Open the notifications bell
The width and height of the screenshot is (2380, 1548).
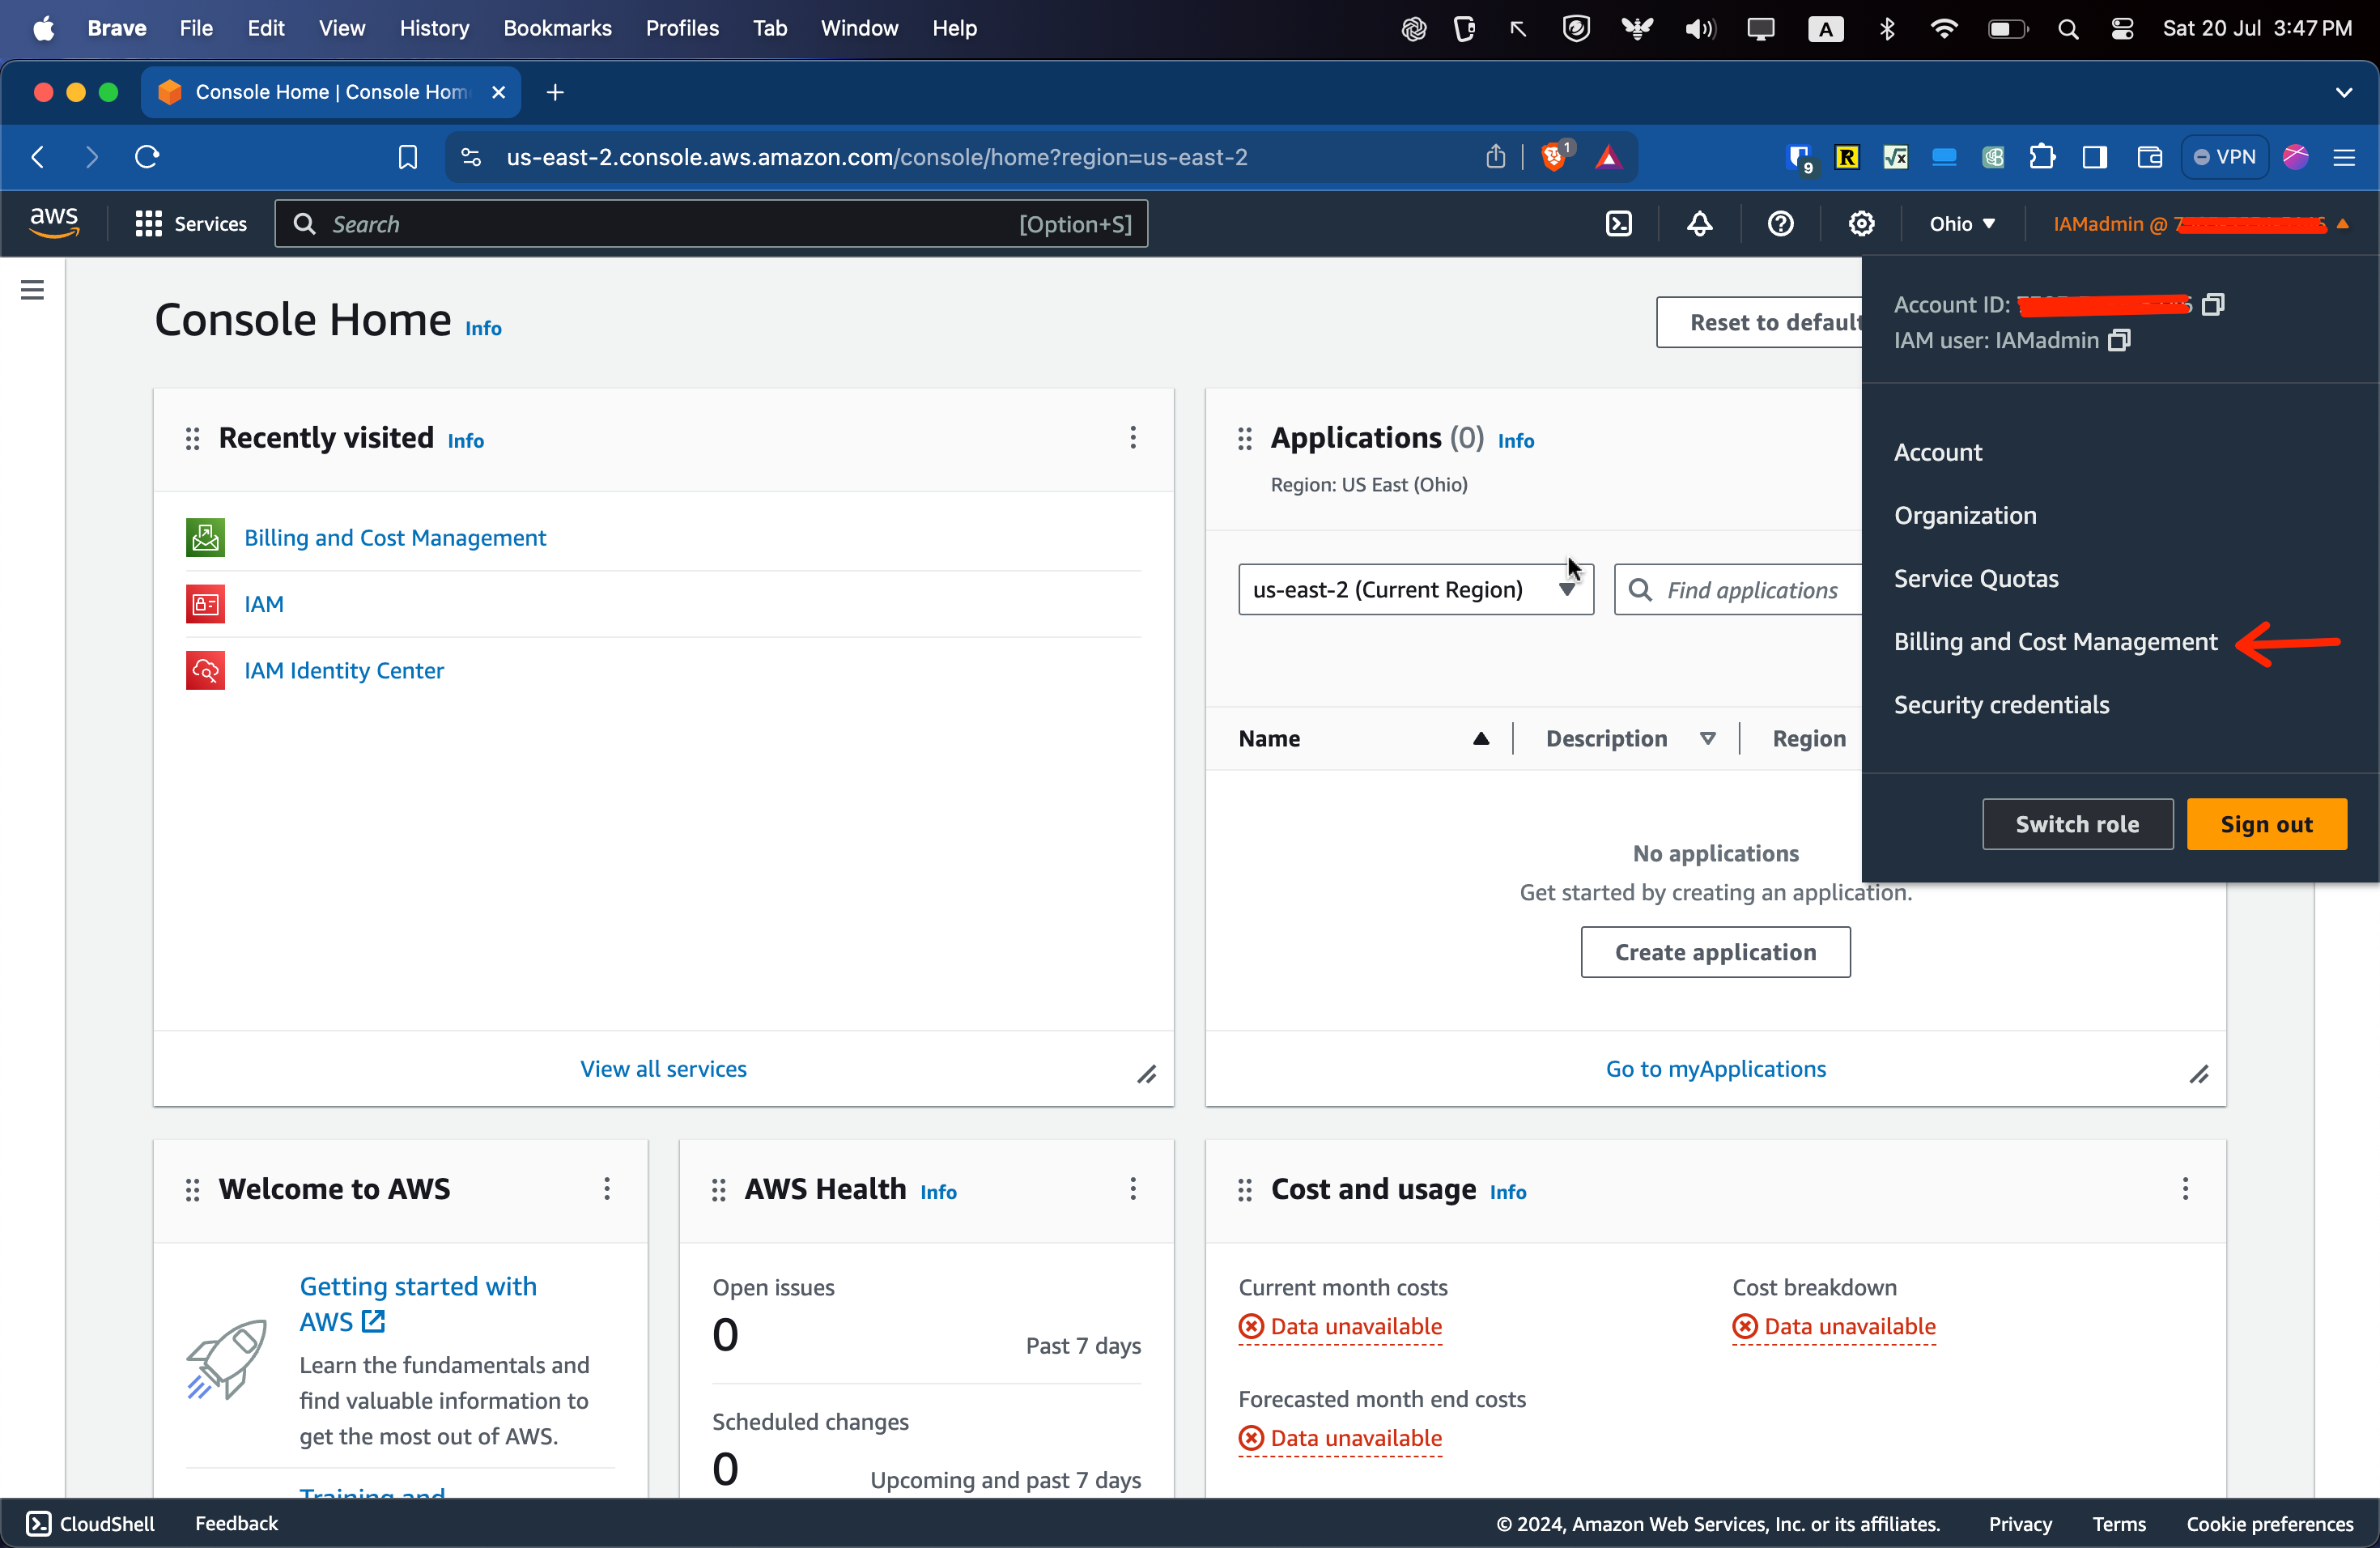[x=1699, y=224]
